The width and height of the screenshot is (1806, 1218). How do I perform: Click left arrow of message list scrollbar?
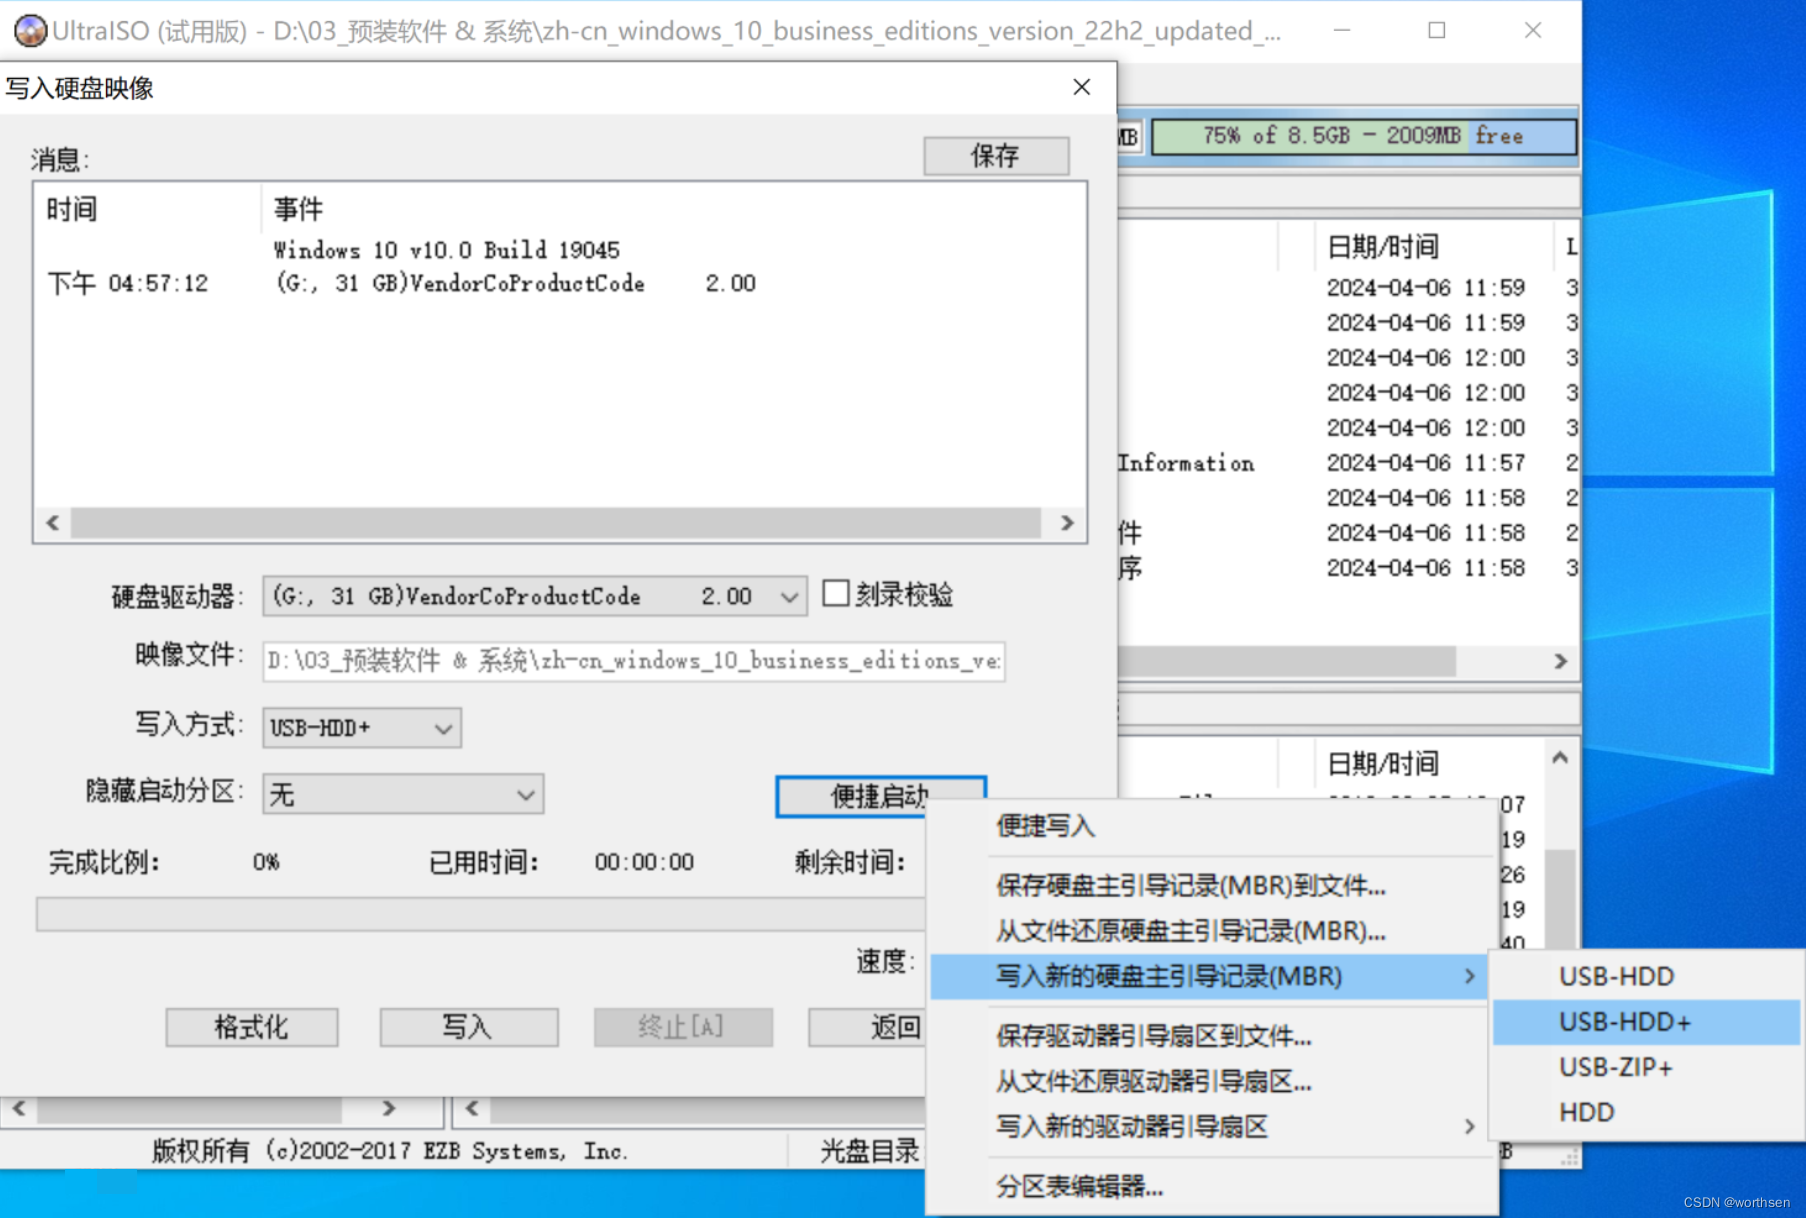click(x=53, y=522)
